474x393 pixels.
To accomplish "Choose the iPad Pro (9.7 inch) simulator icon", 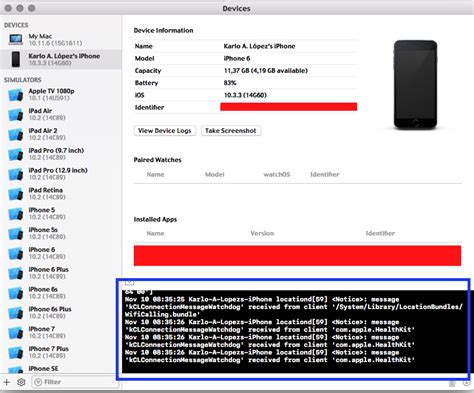I will point(16,154).
